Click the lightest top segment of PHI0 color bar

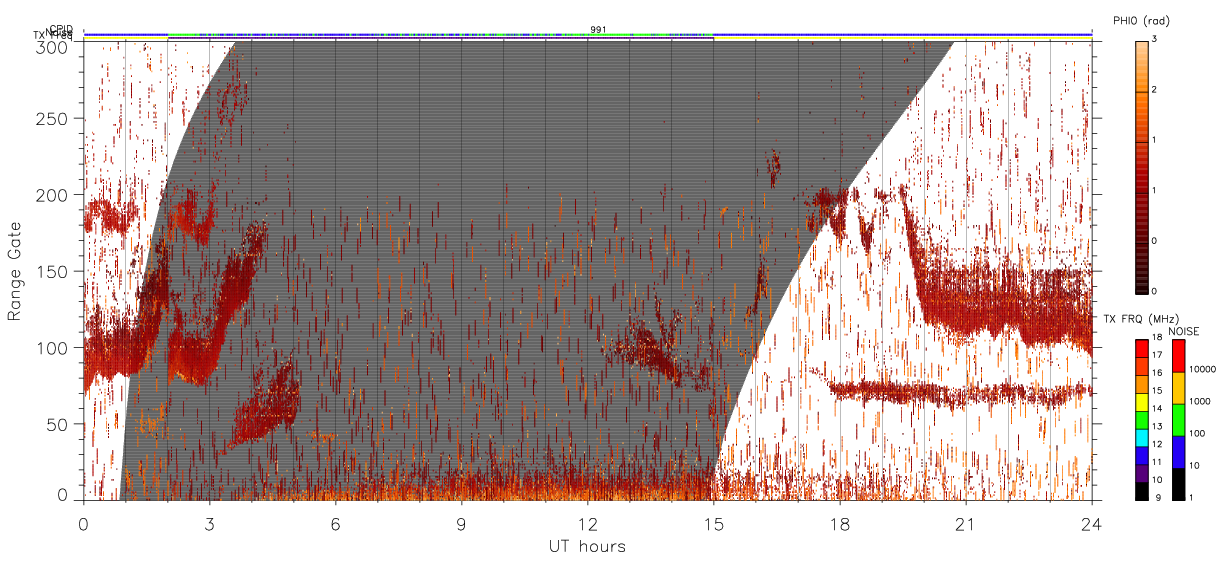pyautogui.click(x=1141, y=67)
